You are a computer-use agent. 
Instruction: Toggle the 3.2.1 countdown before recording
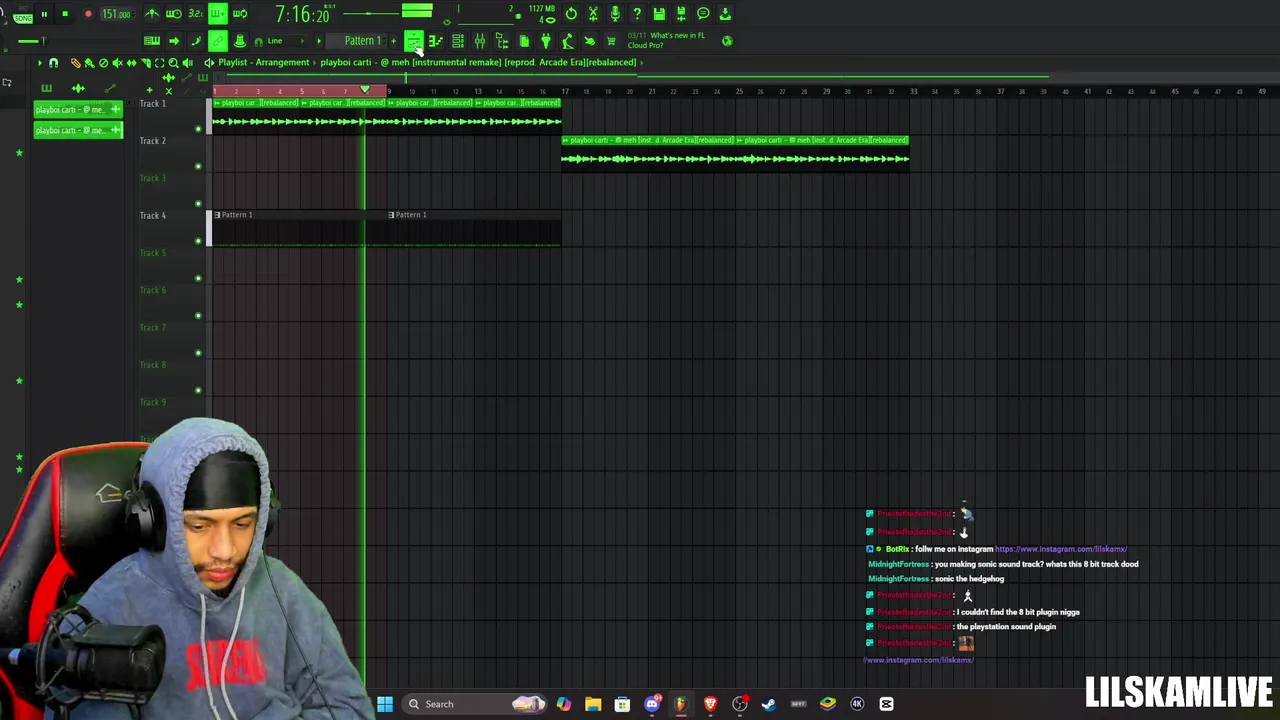196,14
